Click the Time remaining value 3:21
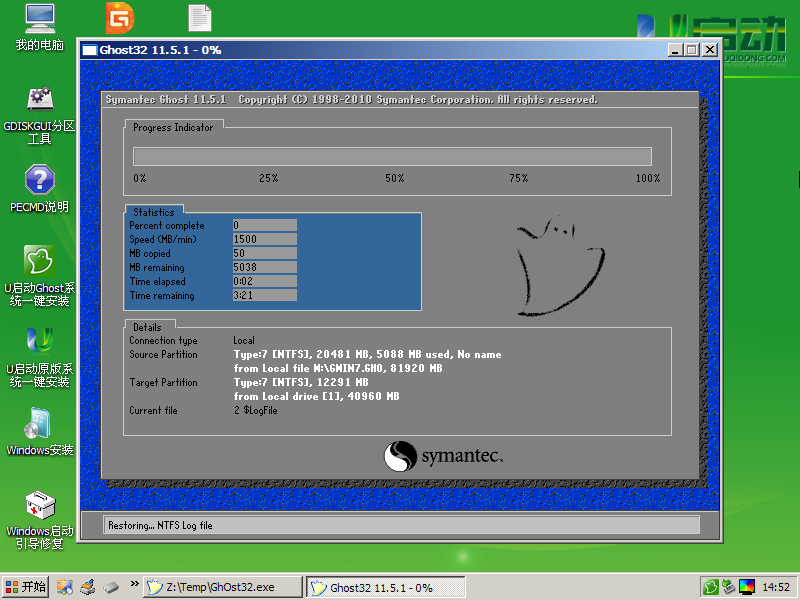 (265, 295)
